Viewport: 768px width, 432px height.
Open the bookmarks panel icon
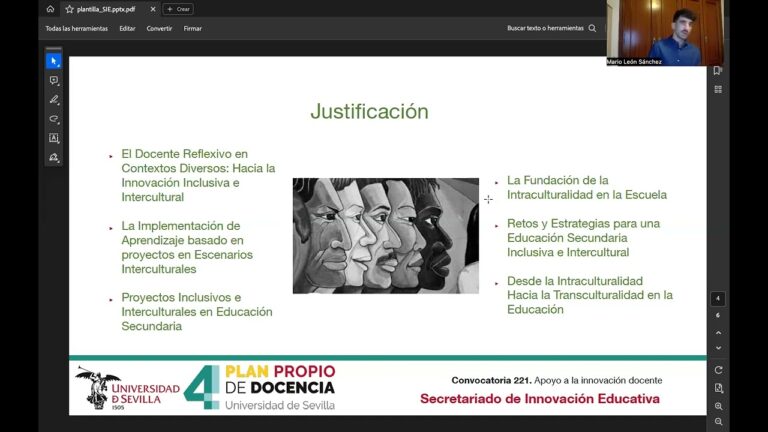coord(718,71)
